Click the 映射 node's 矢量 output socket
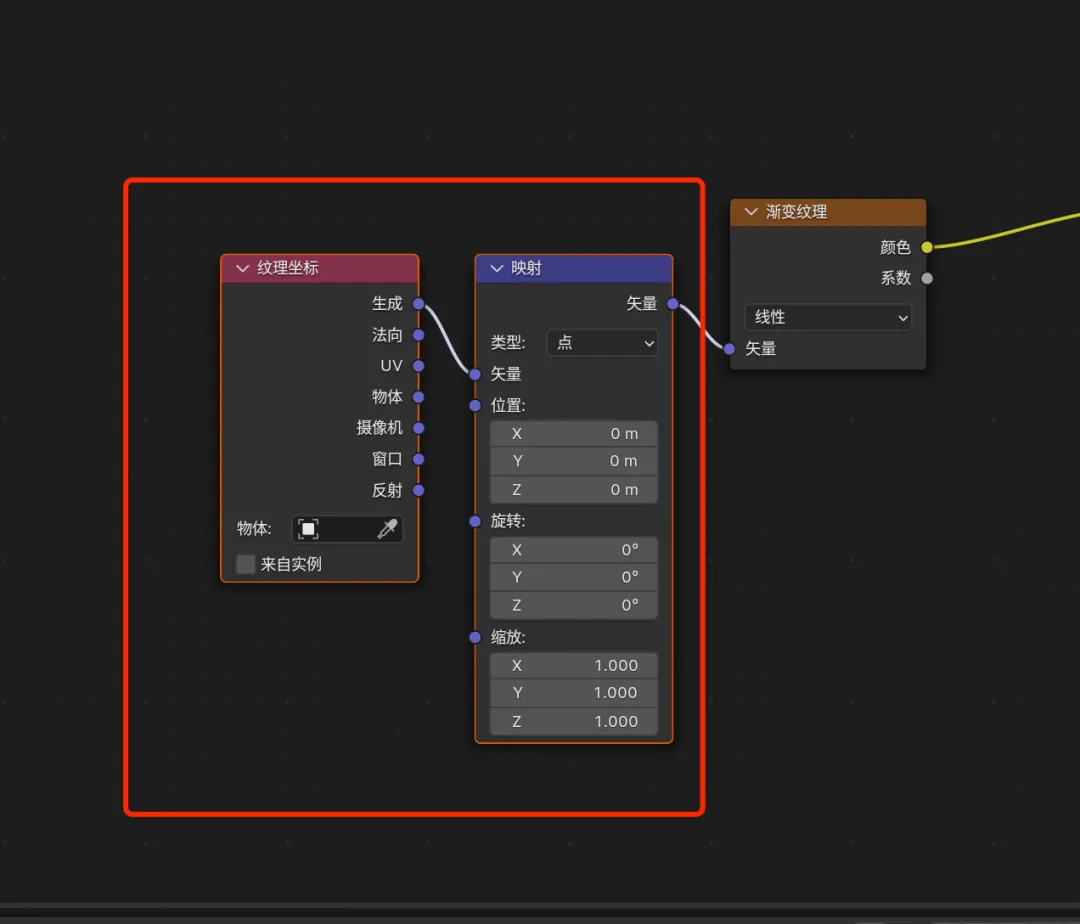This screenshot has width=1080, height=924. [673, 304]
